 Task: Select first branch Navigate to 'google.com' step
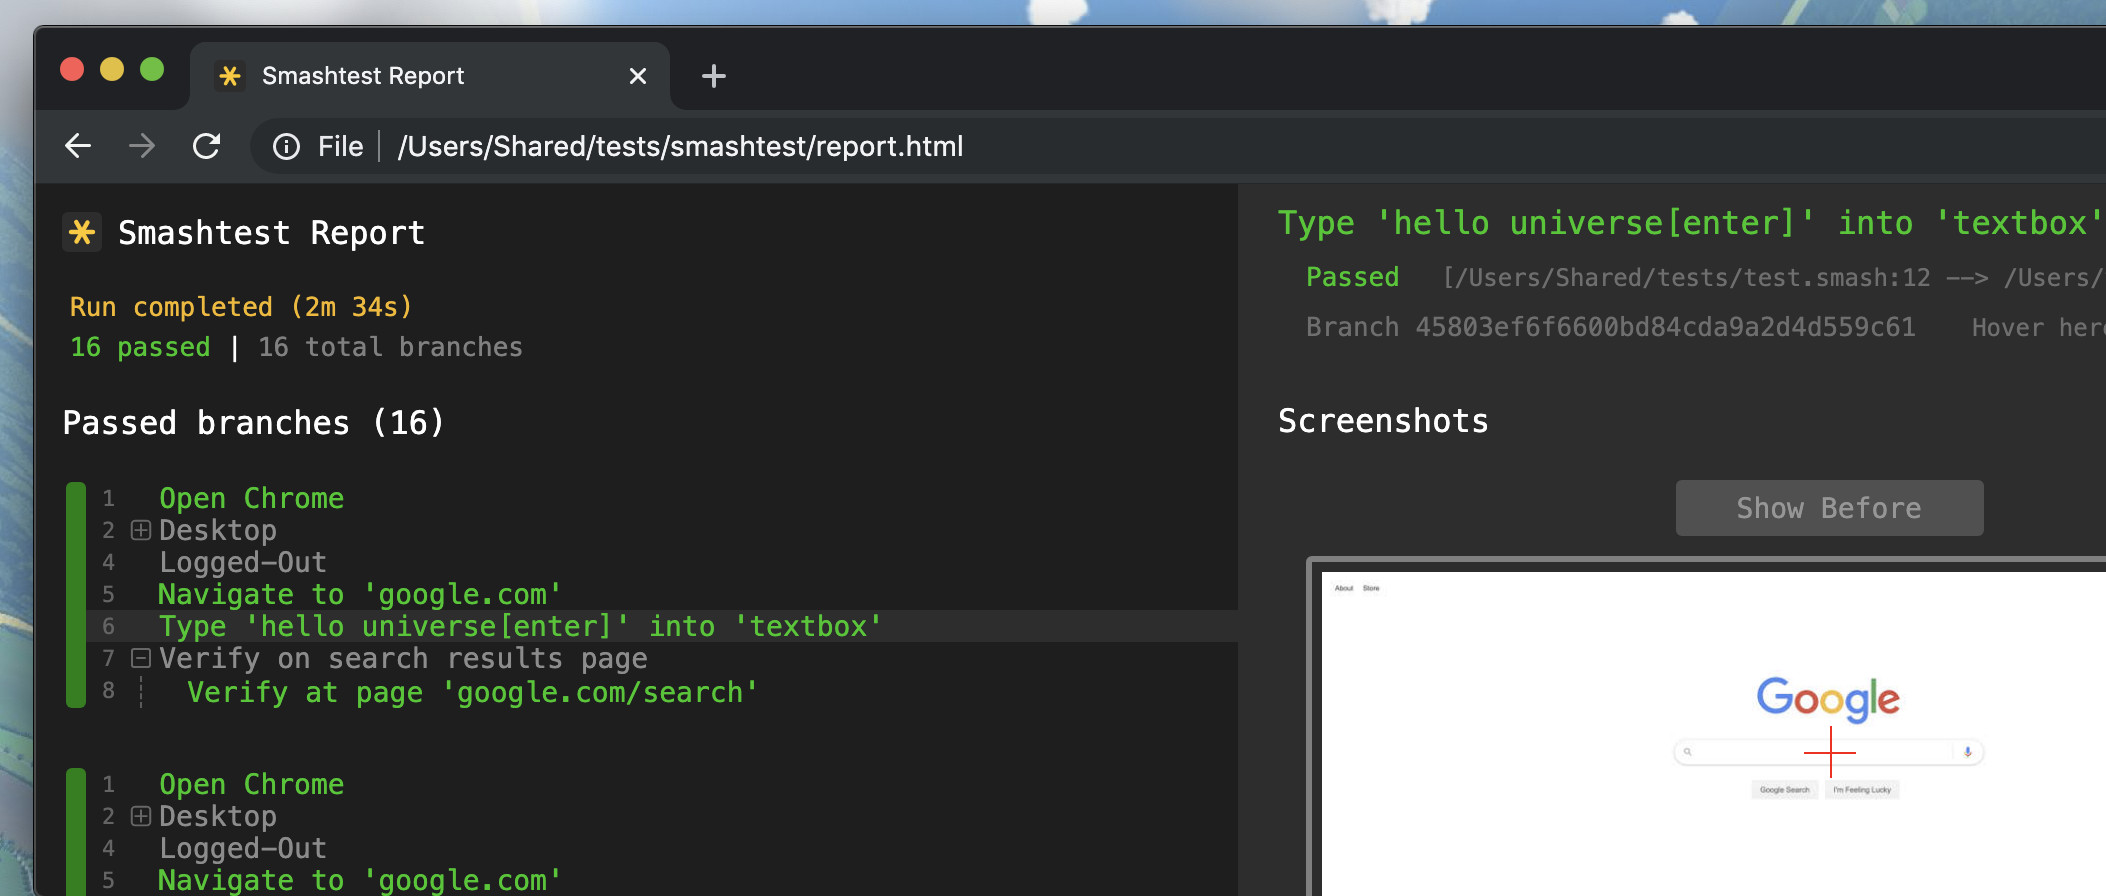360,594
